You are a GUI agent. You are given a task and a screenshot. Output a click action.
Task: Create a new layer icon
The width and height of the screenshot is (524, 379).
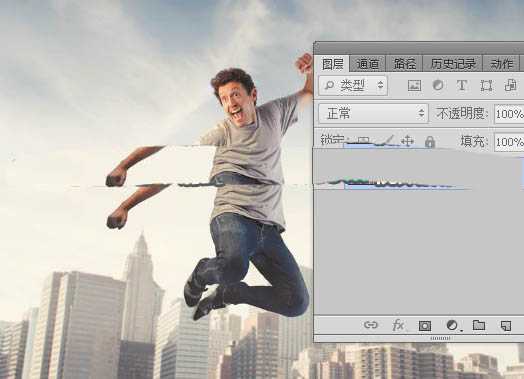point(506,326)
